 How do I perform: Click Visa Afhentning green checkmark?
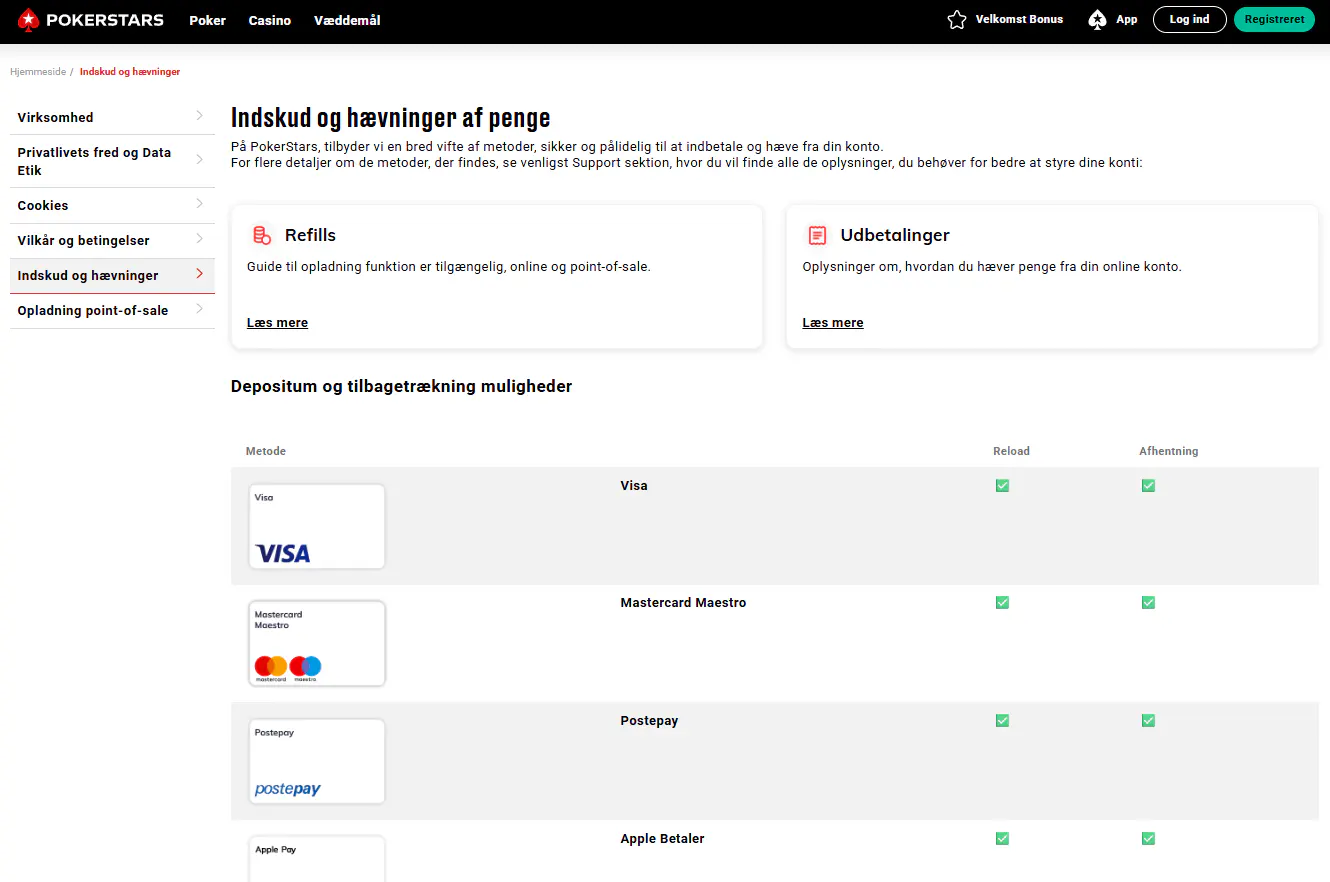pyautogui.click(x=1148, y=486)
